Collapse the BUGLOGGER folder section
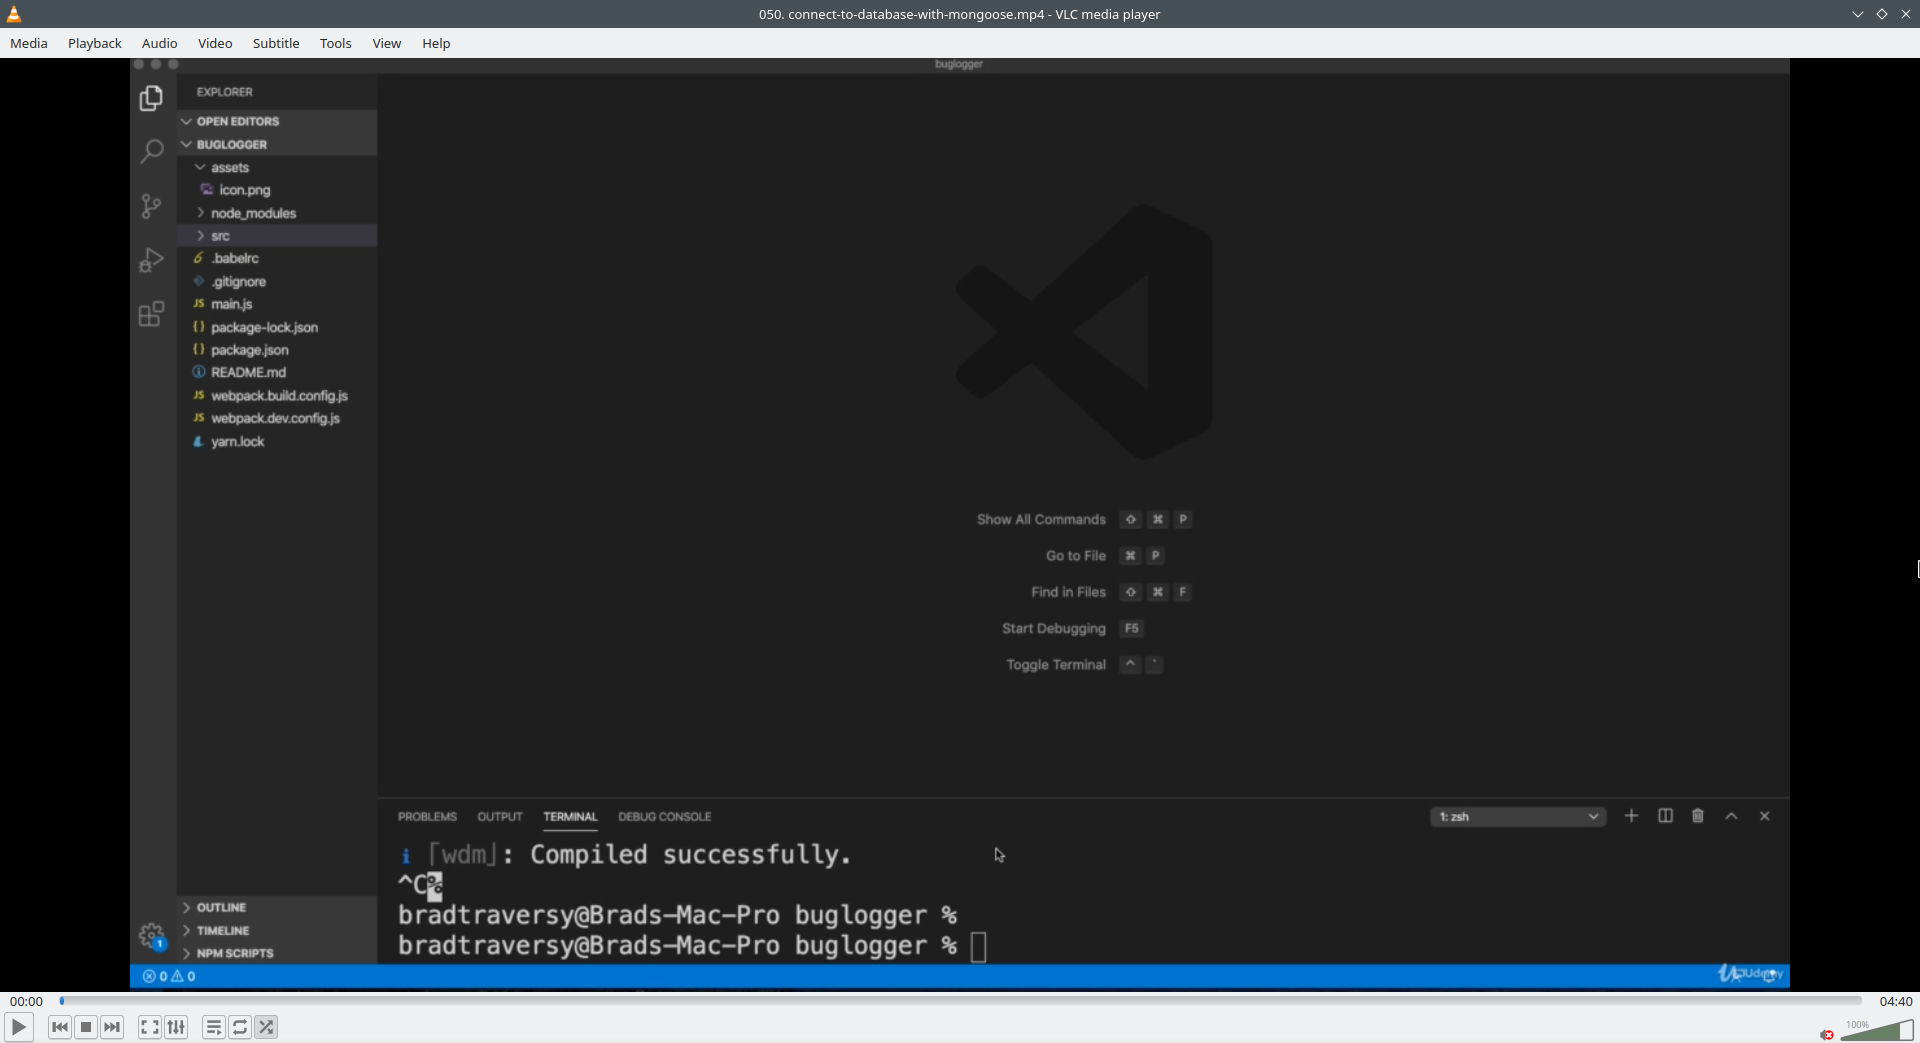The image size is (1920, 1043). (x=277, y=144)
